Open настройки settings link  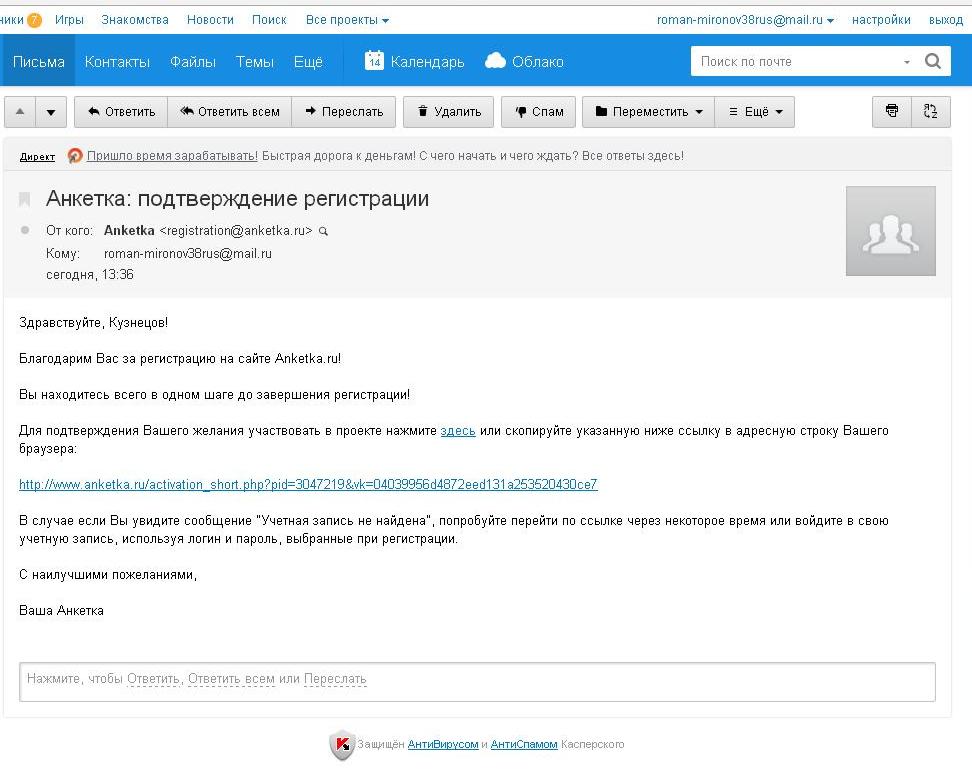(x=881, y=20)
